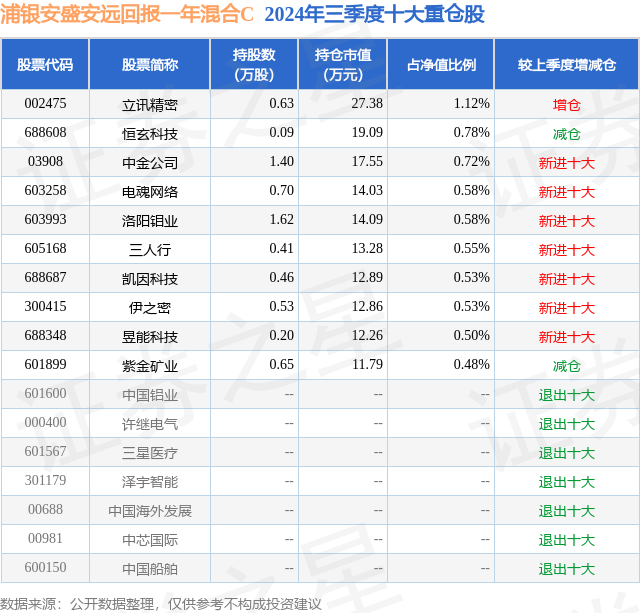Click the 减仓 status for 紫金矿业

click(567, 366)
